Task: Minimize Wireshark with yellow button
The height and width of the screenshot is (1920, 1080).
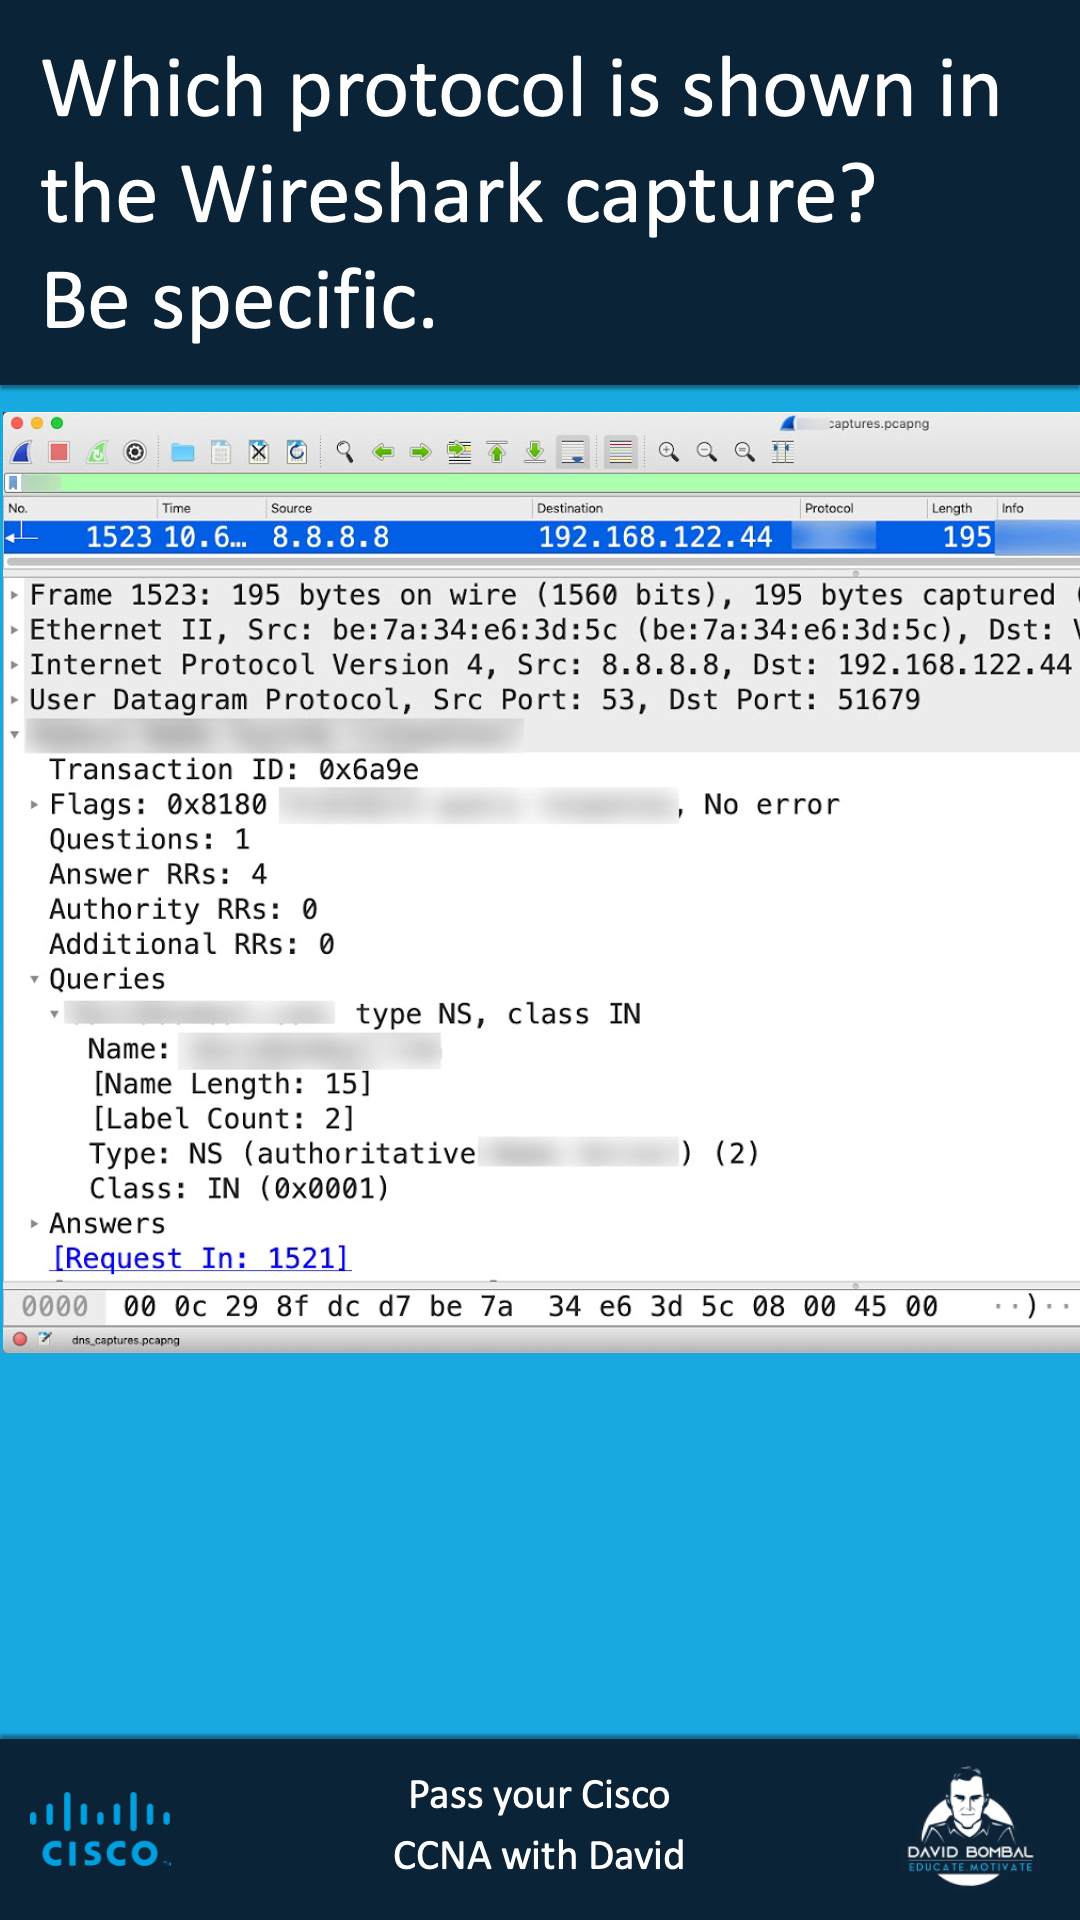Action: [37, 424]
